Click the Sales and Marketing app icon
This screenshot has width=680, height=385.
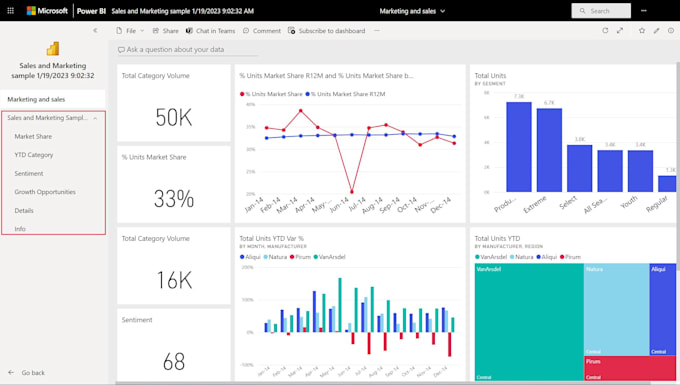coord(53,49)
